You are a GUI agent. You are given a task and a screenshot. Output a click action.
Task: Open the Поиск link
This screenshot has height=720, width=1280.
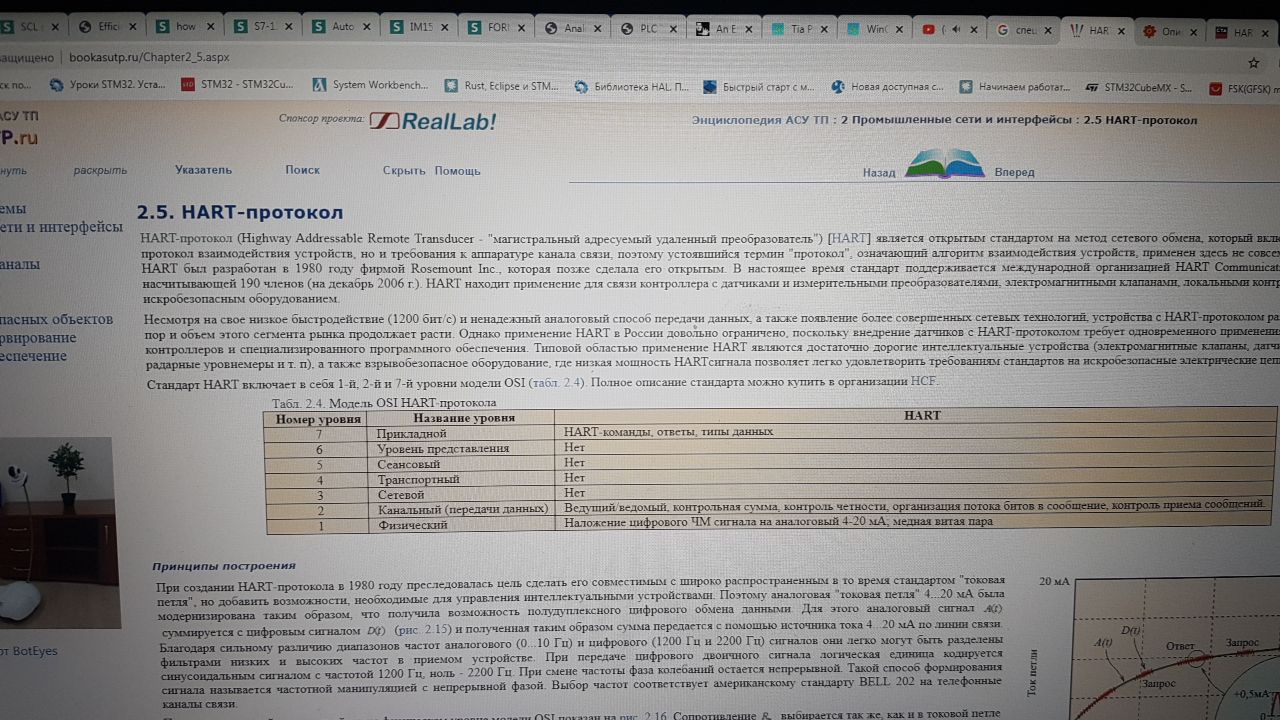tap(302, 170)
